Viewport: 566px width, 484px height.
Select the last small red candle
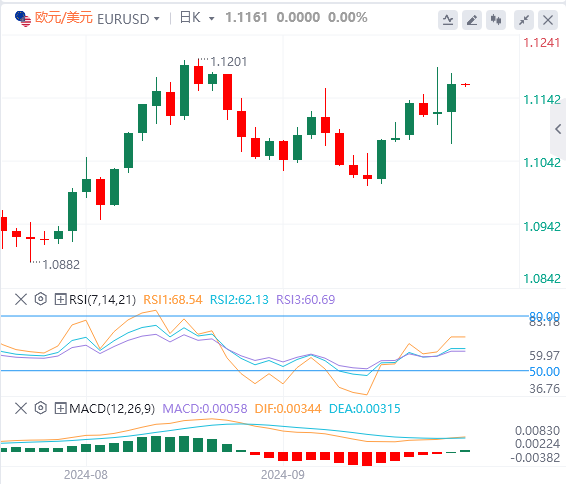[x=466, y=85]
